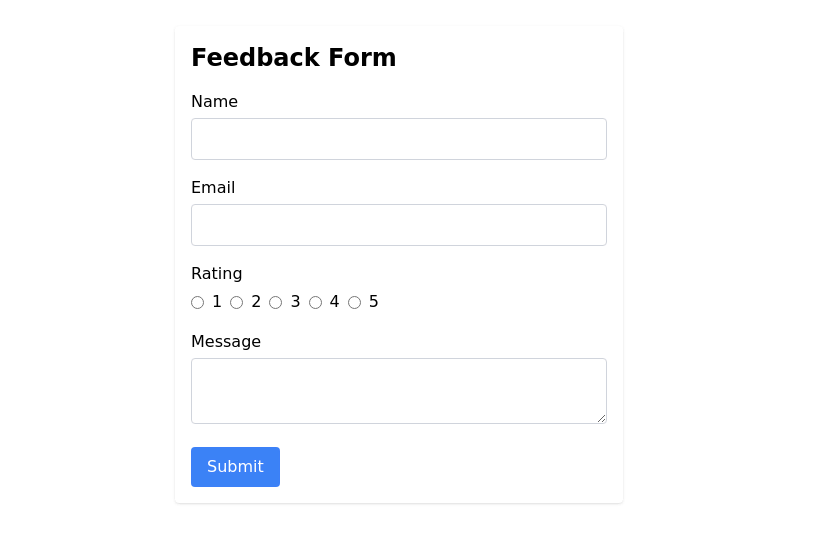Select rating 4 radio circle
Image resolution: width=838 pixels, height=537 pixels.
pos(315,303)
